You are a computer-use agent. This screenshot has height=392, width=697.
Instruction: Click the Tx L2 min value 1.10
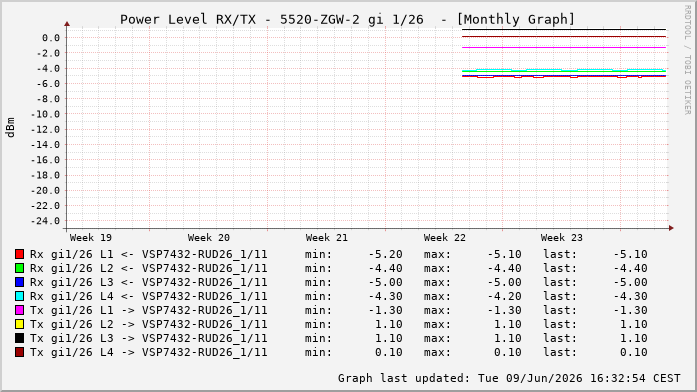[x=389, y=324]
